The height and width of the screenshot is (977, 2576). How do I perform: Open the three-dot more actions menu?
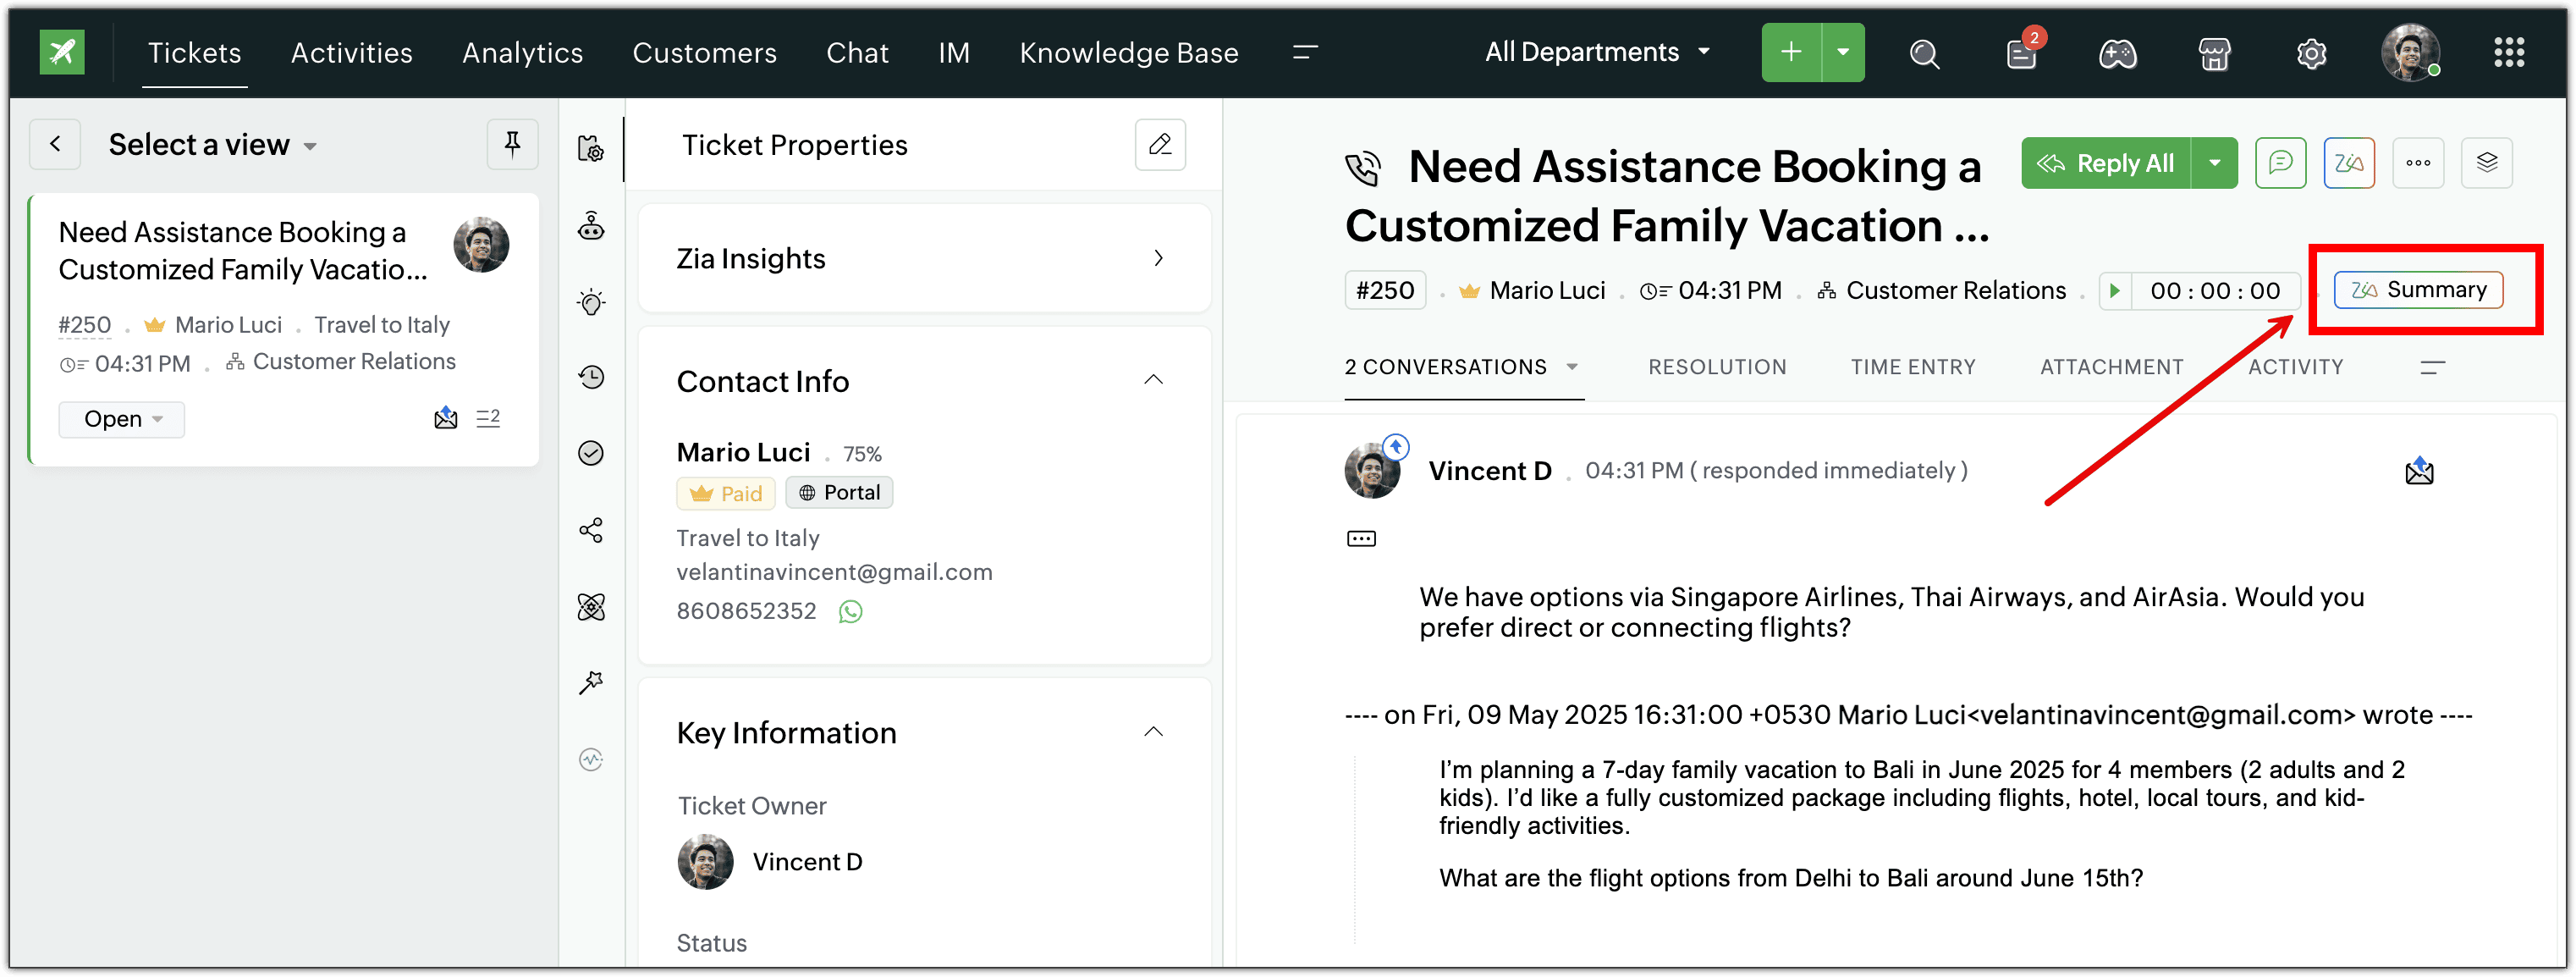coord(2418,163)
